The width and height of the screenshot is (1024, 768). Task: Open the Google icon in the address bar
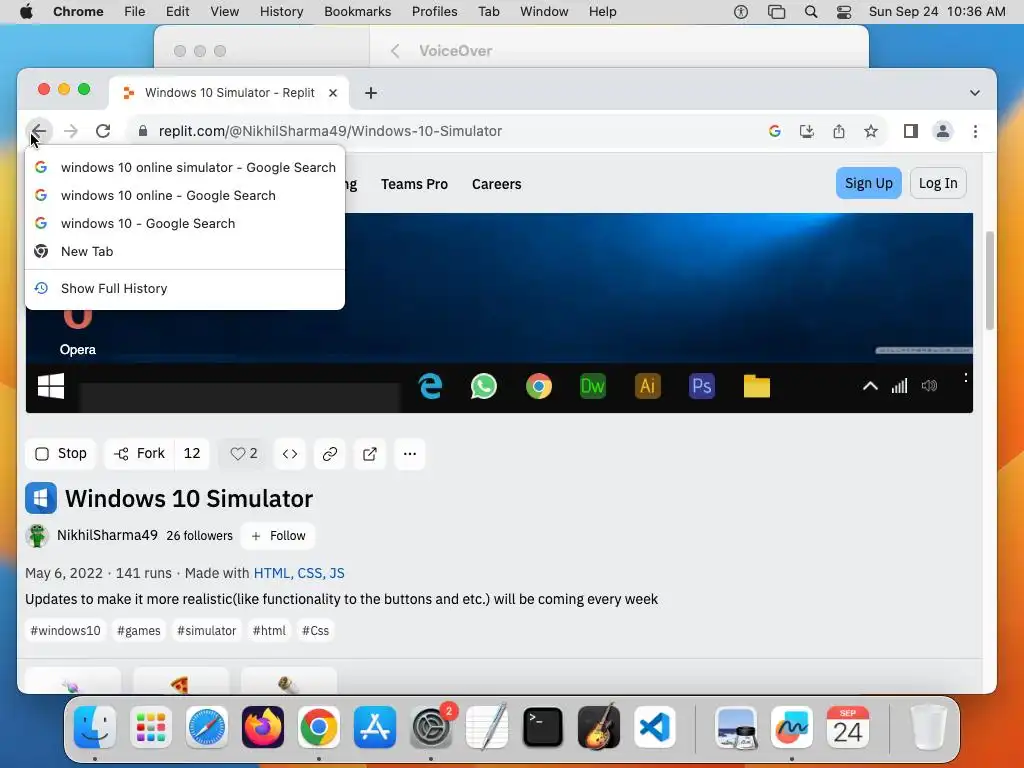click(x=775, y=131)
